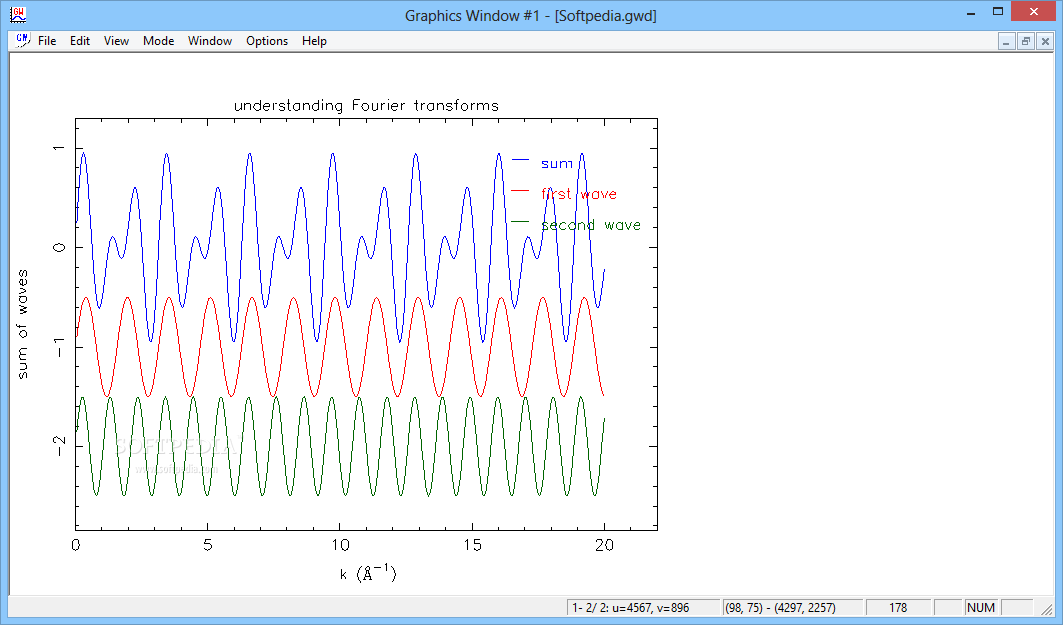
Task: Click the window title 'Graphics Window #1 - [Softpedia.gwd]'
Action: 531,15
